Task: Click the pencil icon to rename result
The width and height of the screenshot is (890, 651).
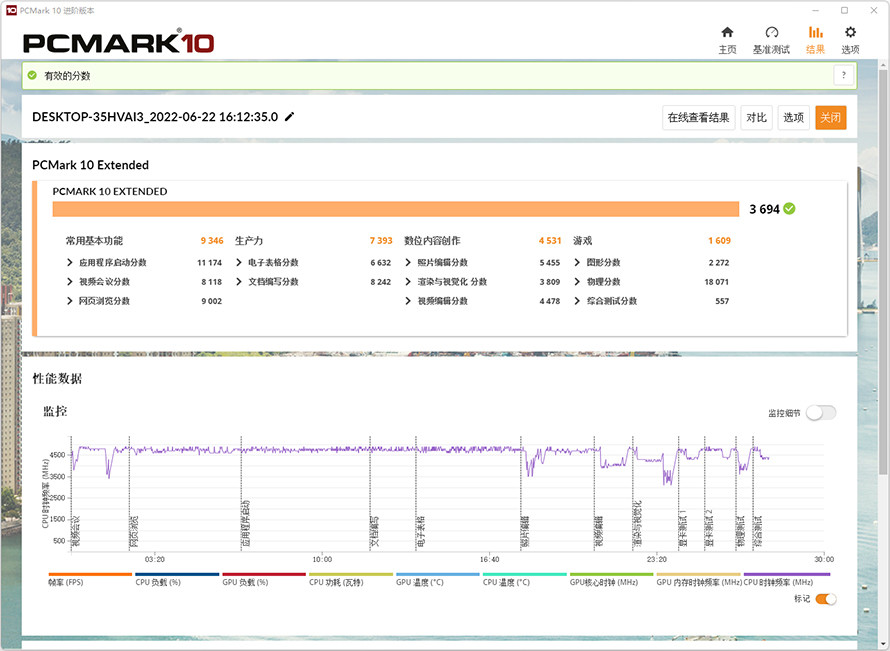Action: (289, 117)
